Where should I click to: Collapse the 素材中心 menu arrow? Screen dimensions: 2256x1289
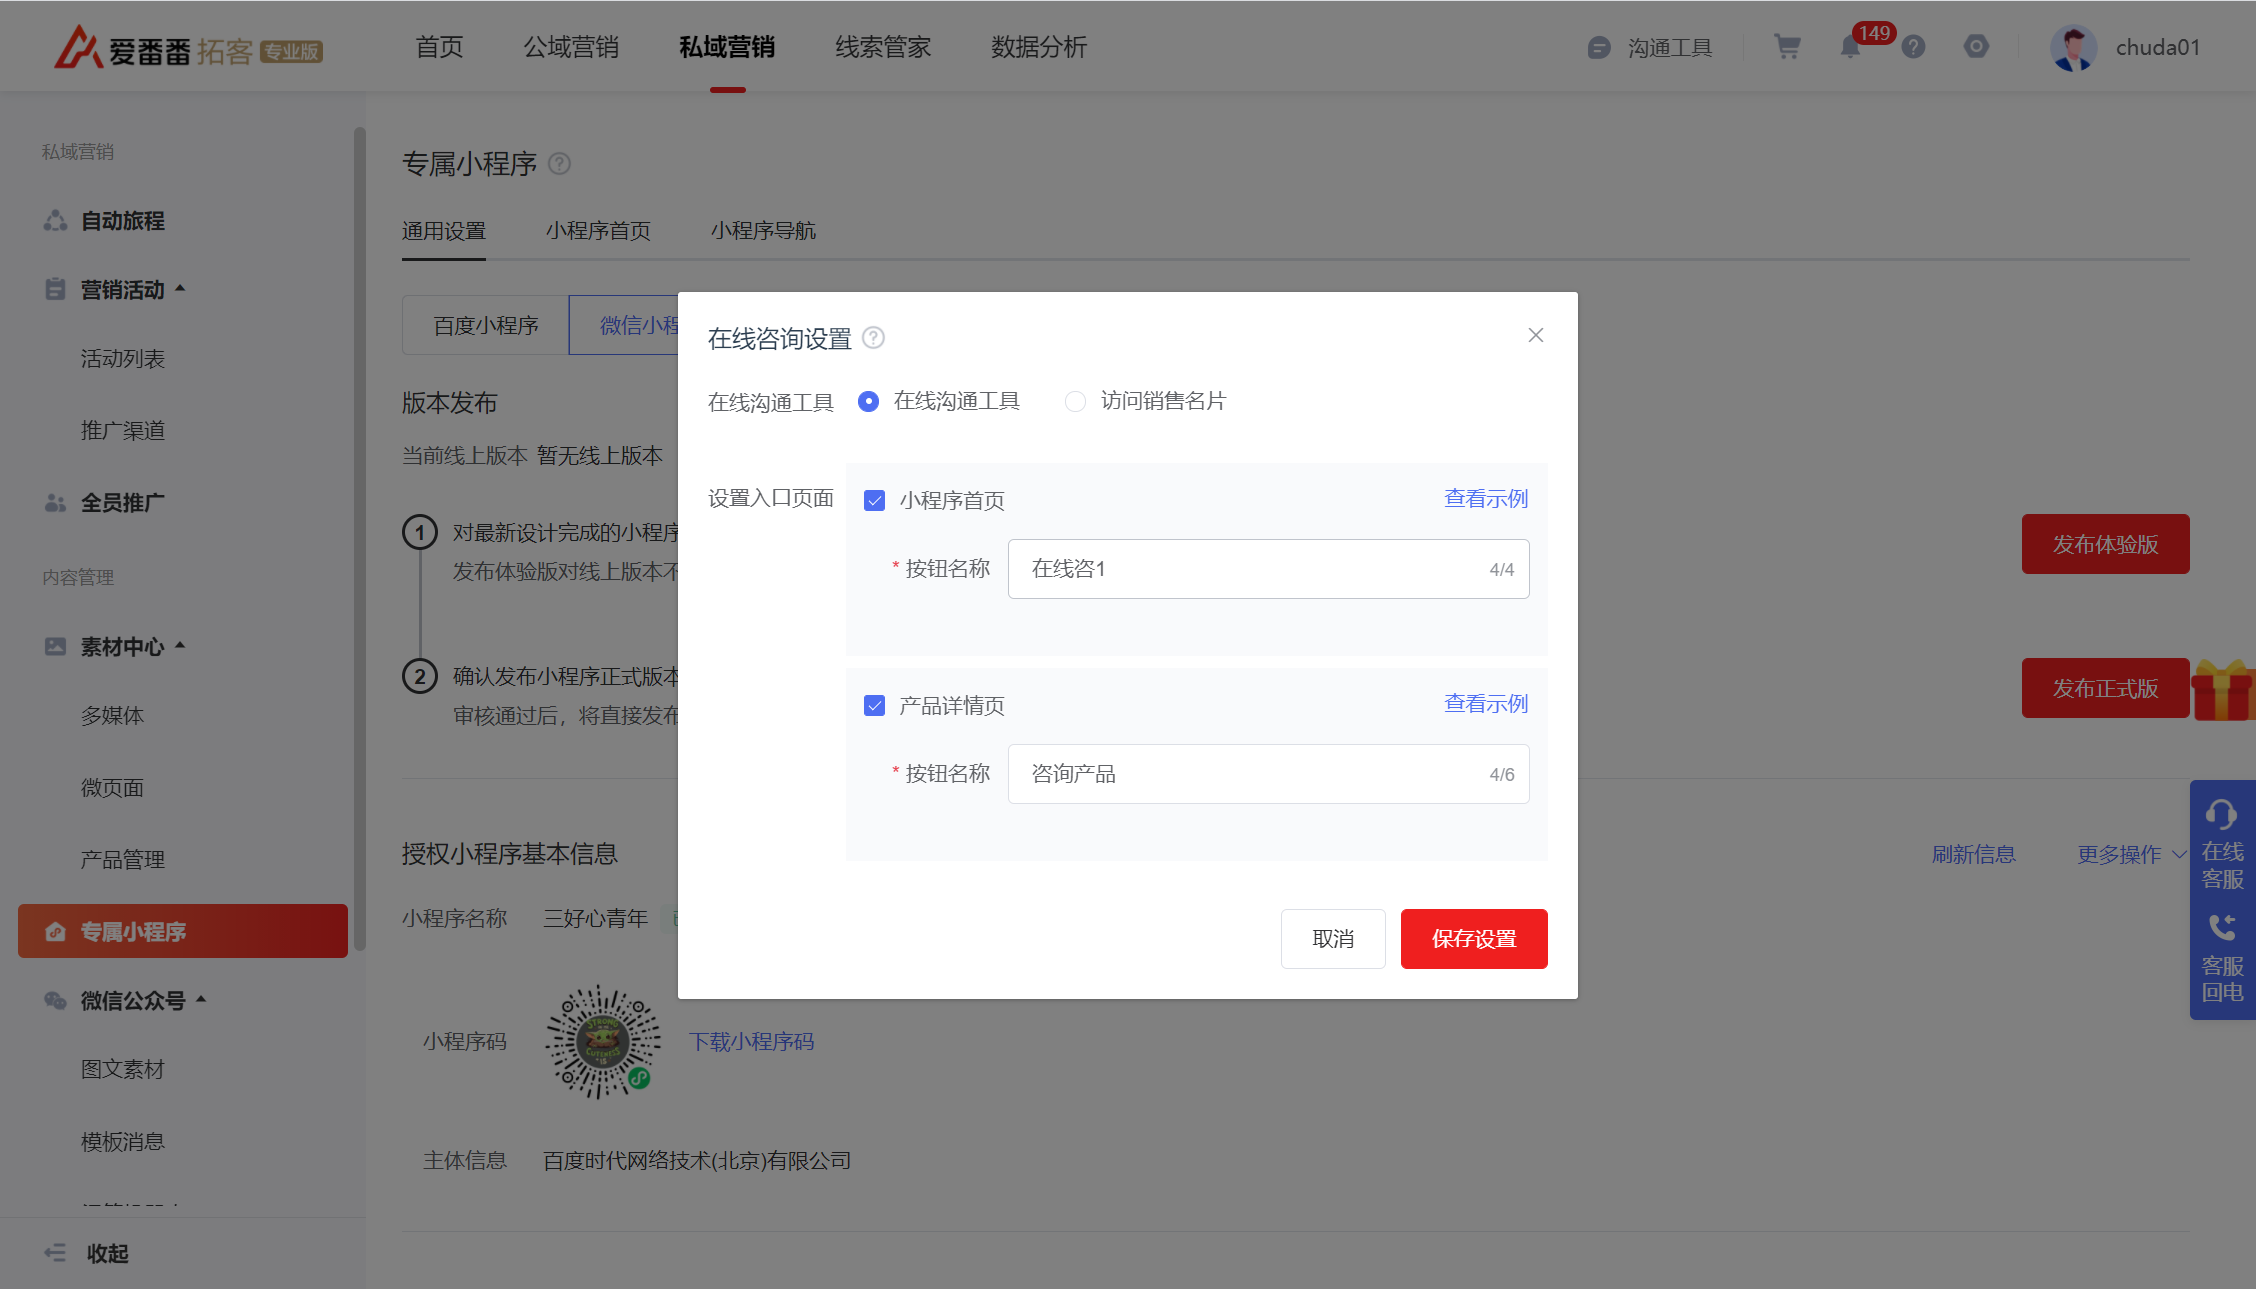[180, 646]
